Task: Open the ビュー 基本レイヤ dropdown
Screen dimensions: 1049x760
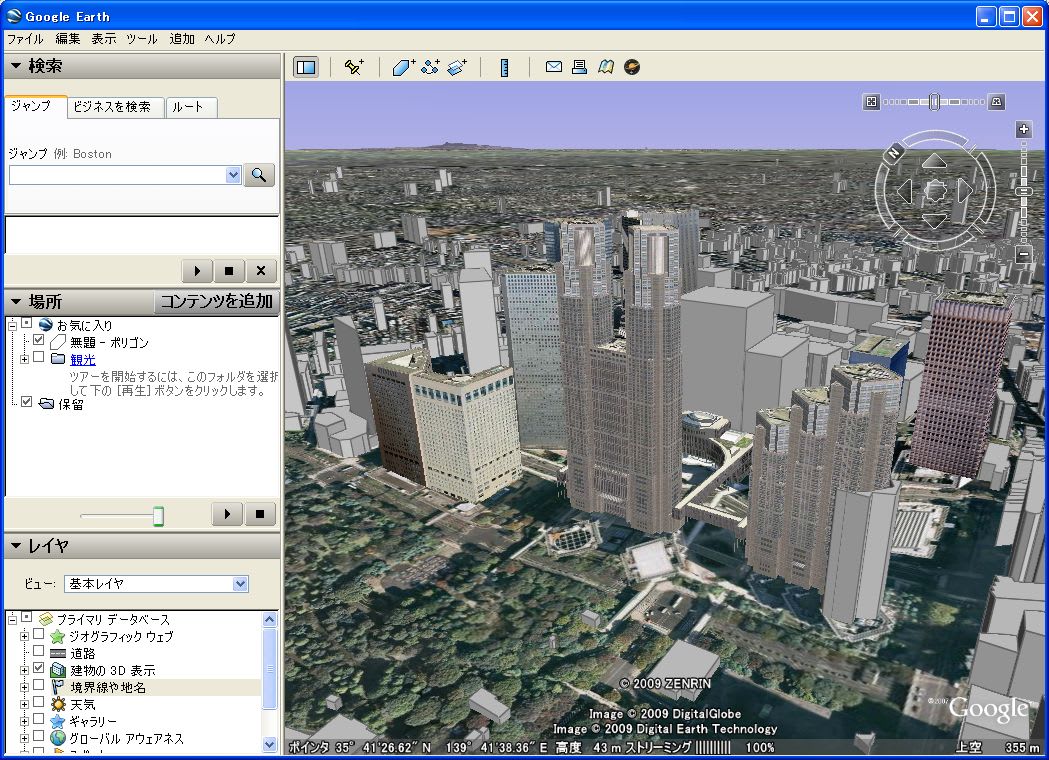Action: tap(240, 584)
